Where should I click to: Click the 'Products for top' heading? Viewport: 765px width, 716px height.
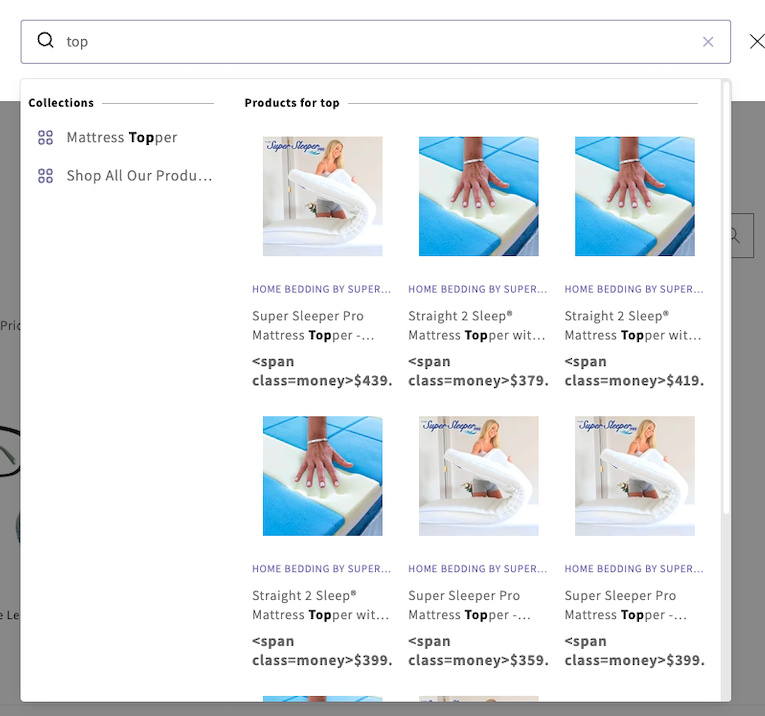292,103
